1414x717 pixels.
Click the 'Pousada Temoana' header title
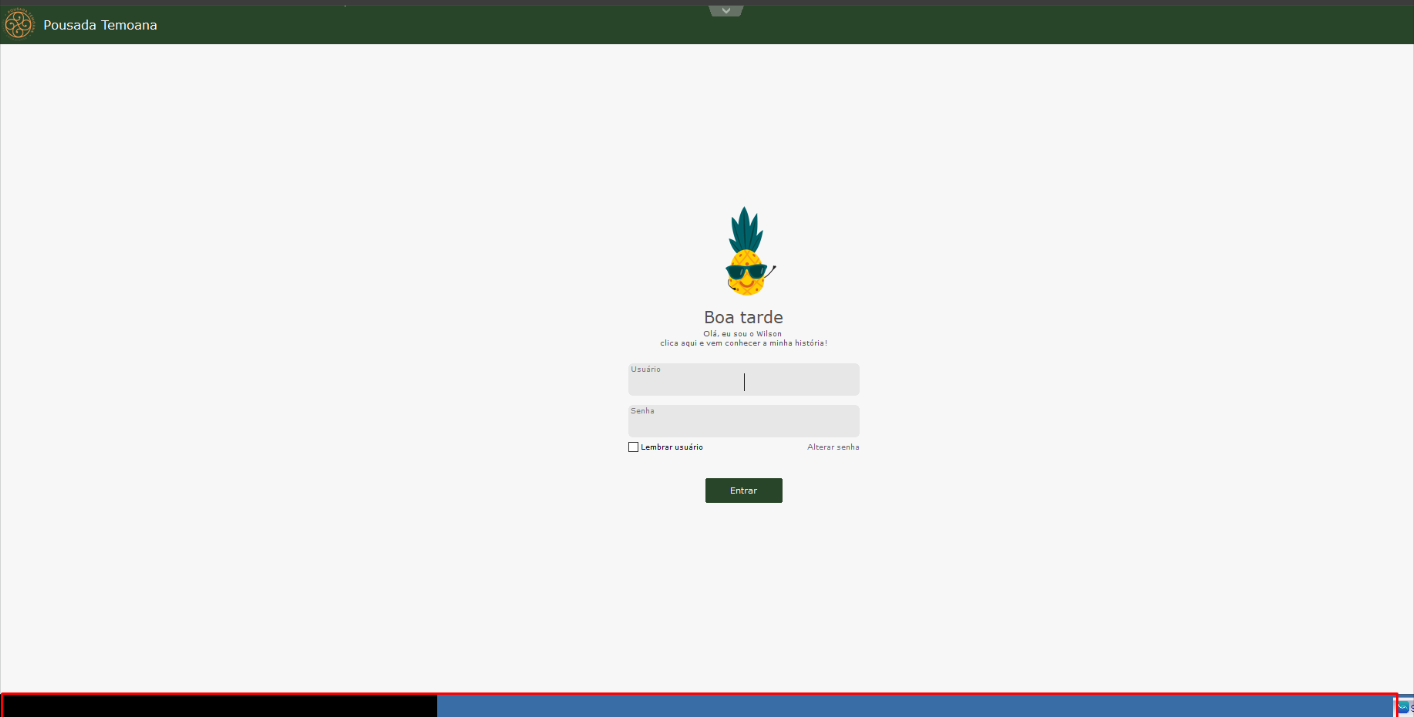pos(100,25)
